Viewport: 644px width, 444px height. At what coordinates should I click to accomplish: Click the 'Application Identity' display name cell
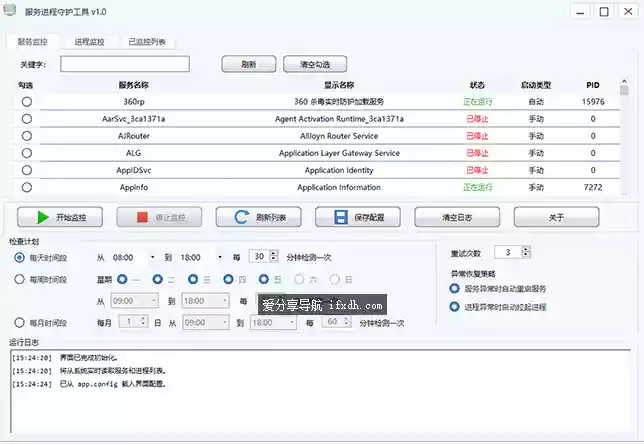pos(339,170)
